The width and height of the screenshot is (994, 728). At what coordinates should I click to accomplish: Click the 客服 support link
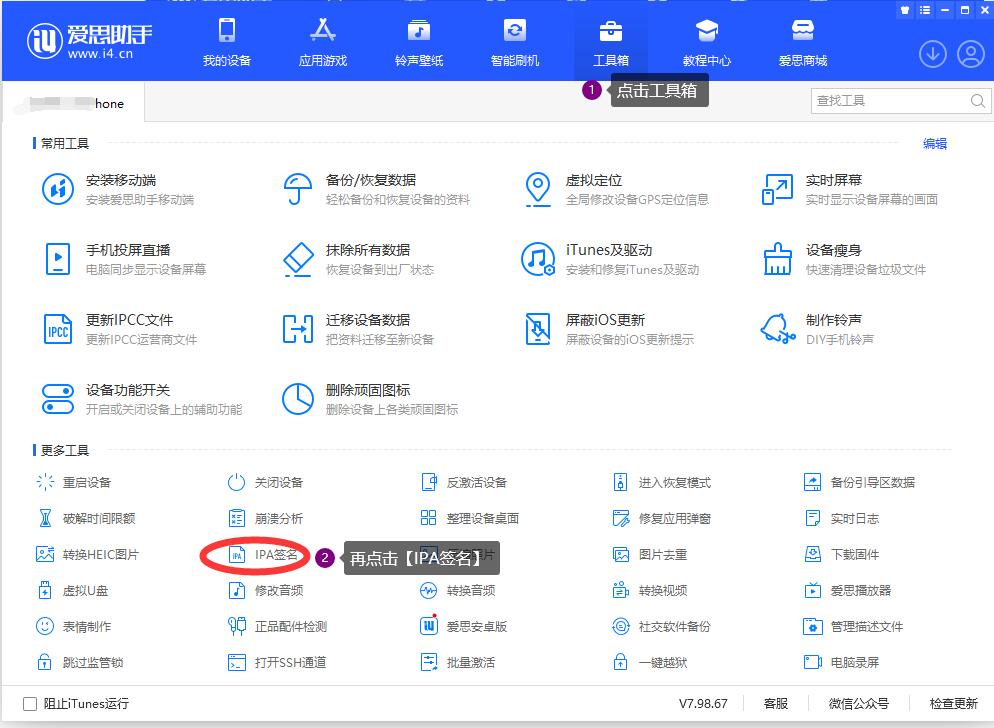coord(775,704)
